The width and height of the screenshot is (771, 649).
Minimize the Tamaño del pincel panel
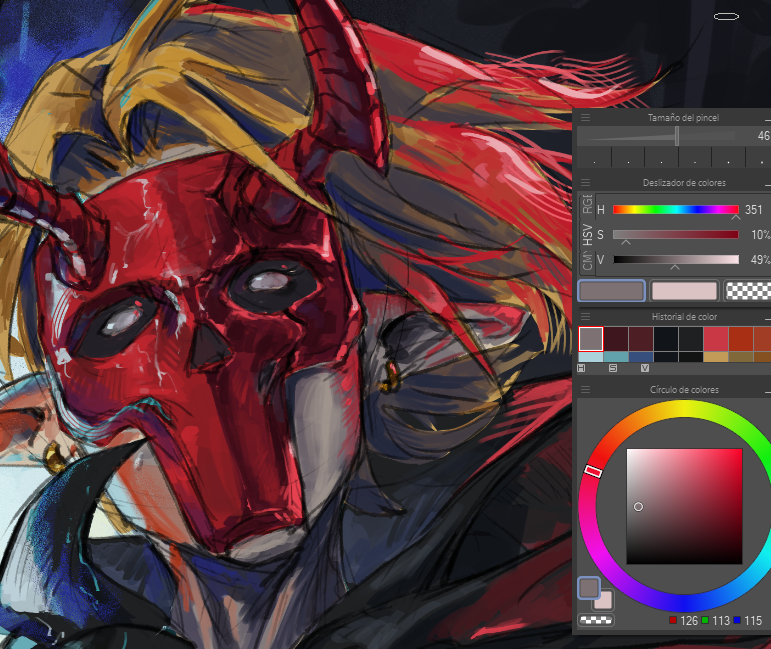coord(768,118)
